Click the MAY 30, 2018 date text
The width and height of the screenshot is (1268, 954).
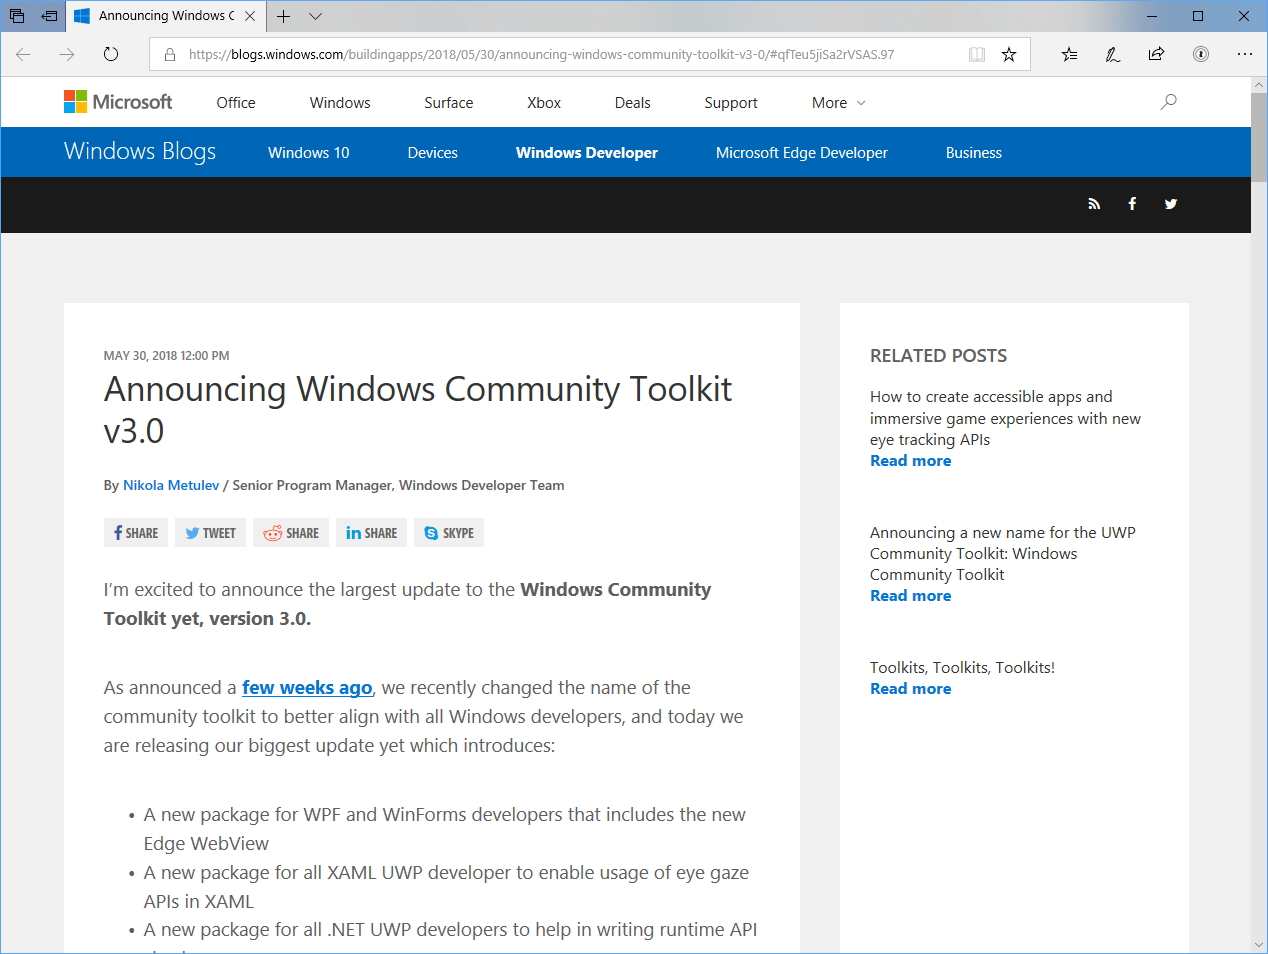166,356
